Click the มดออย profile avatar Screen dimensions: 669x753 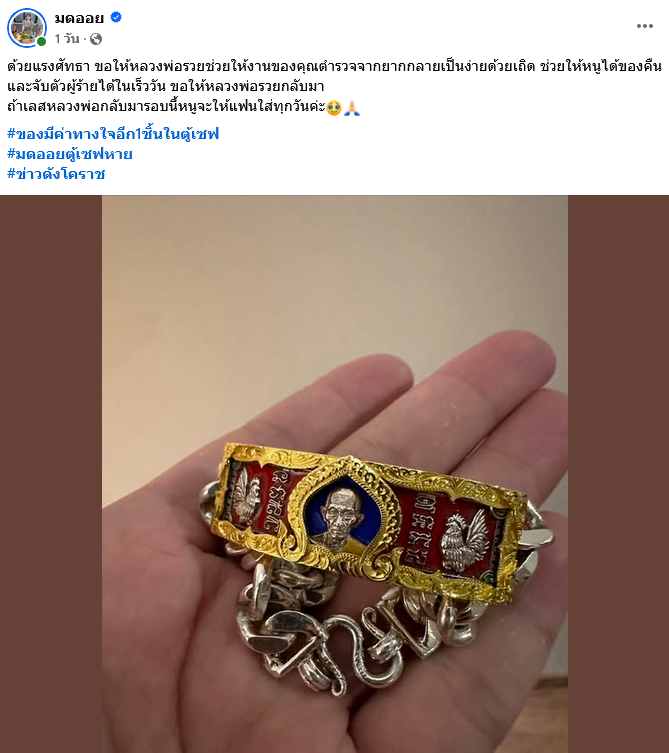point(26,28)
